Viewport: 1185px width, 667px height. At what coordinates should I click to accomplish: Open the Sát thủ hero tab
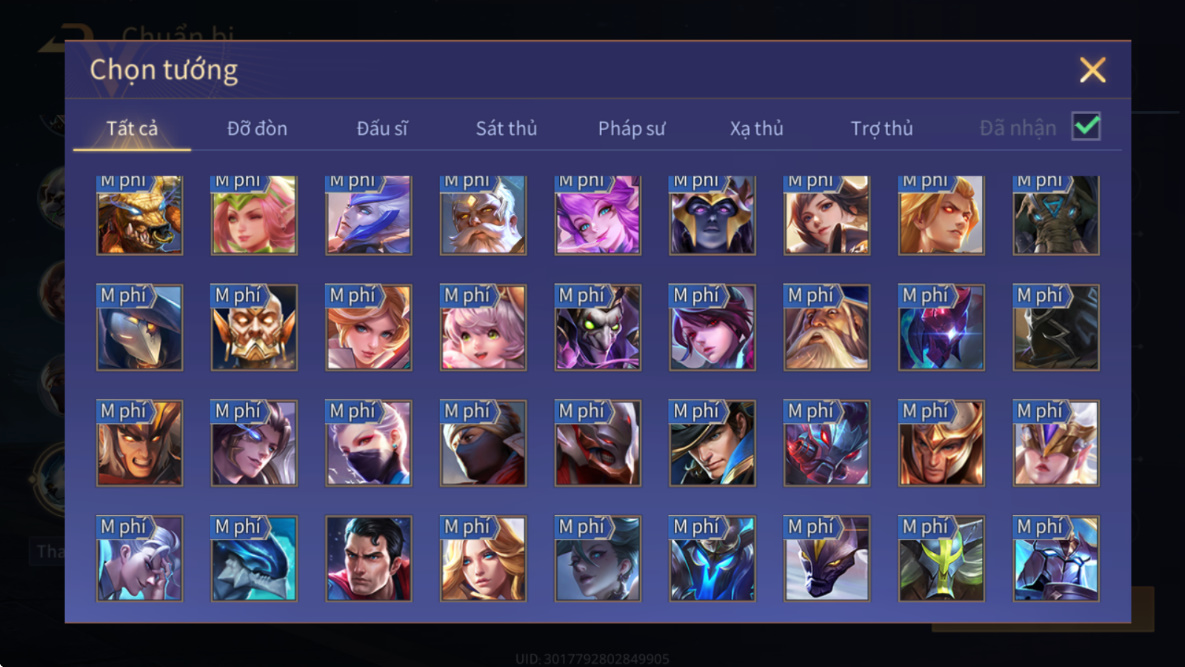coord(506,128)
